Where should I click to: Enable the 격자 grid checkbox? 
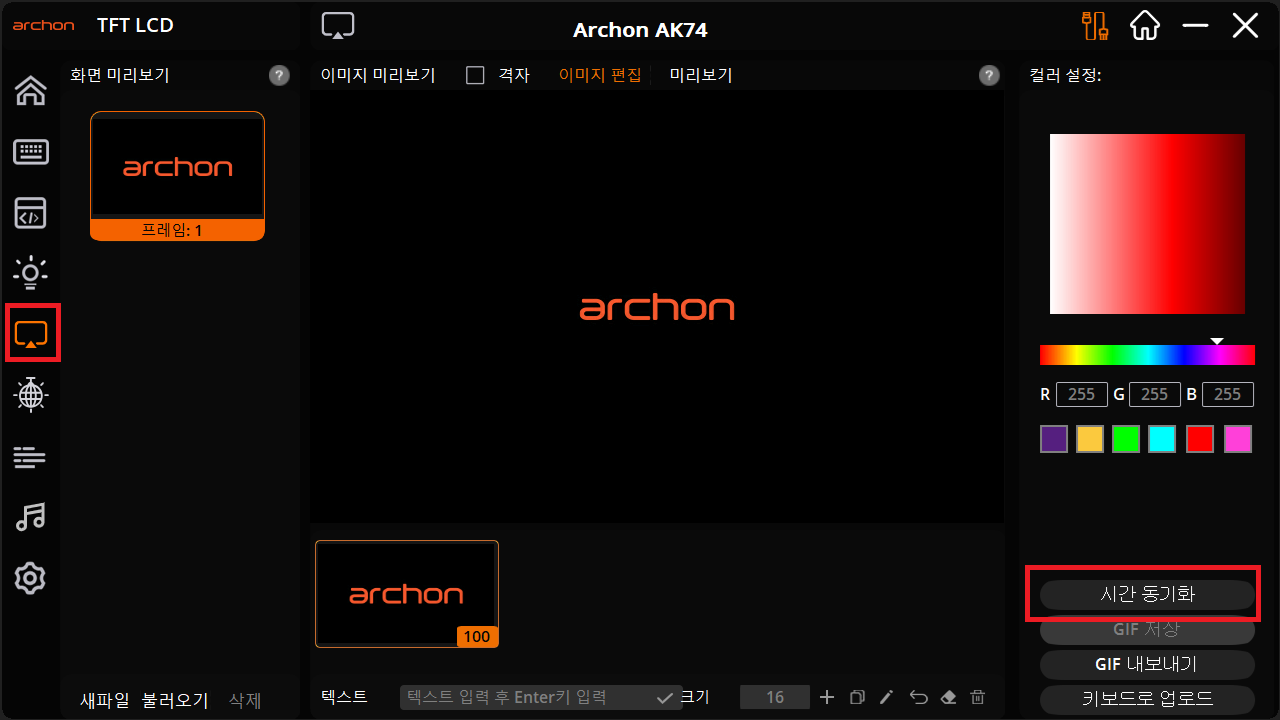pyautogui.click(x=476, y=75)
